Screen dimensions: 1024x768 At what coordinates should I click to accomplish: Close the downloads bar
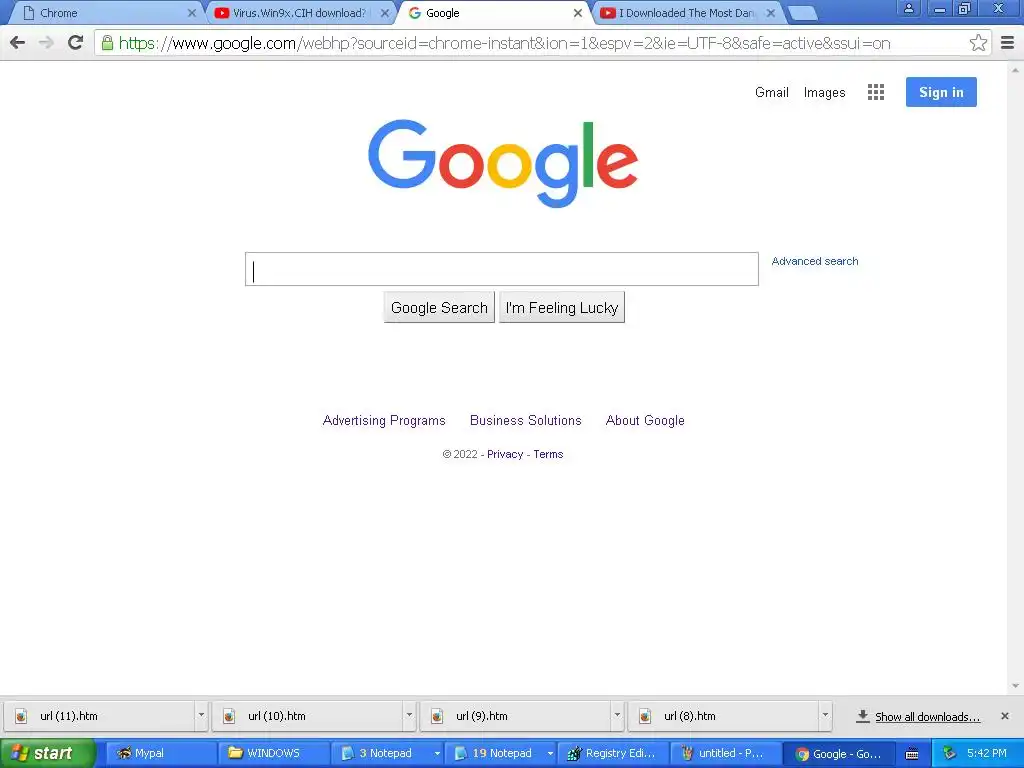tap(1005, 716)
